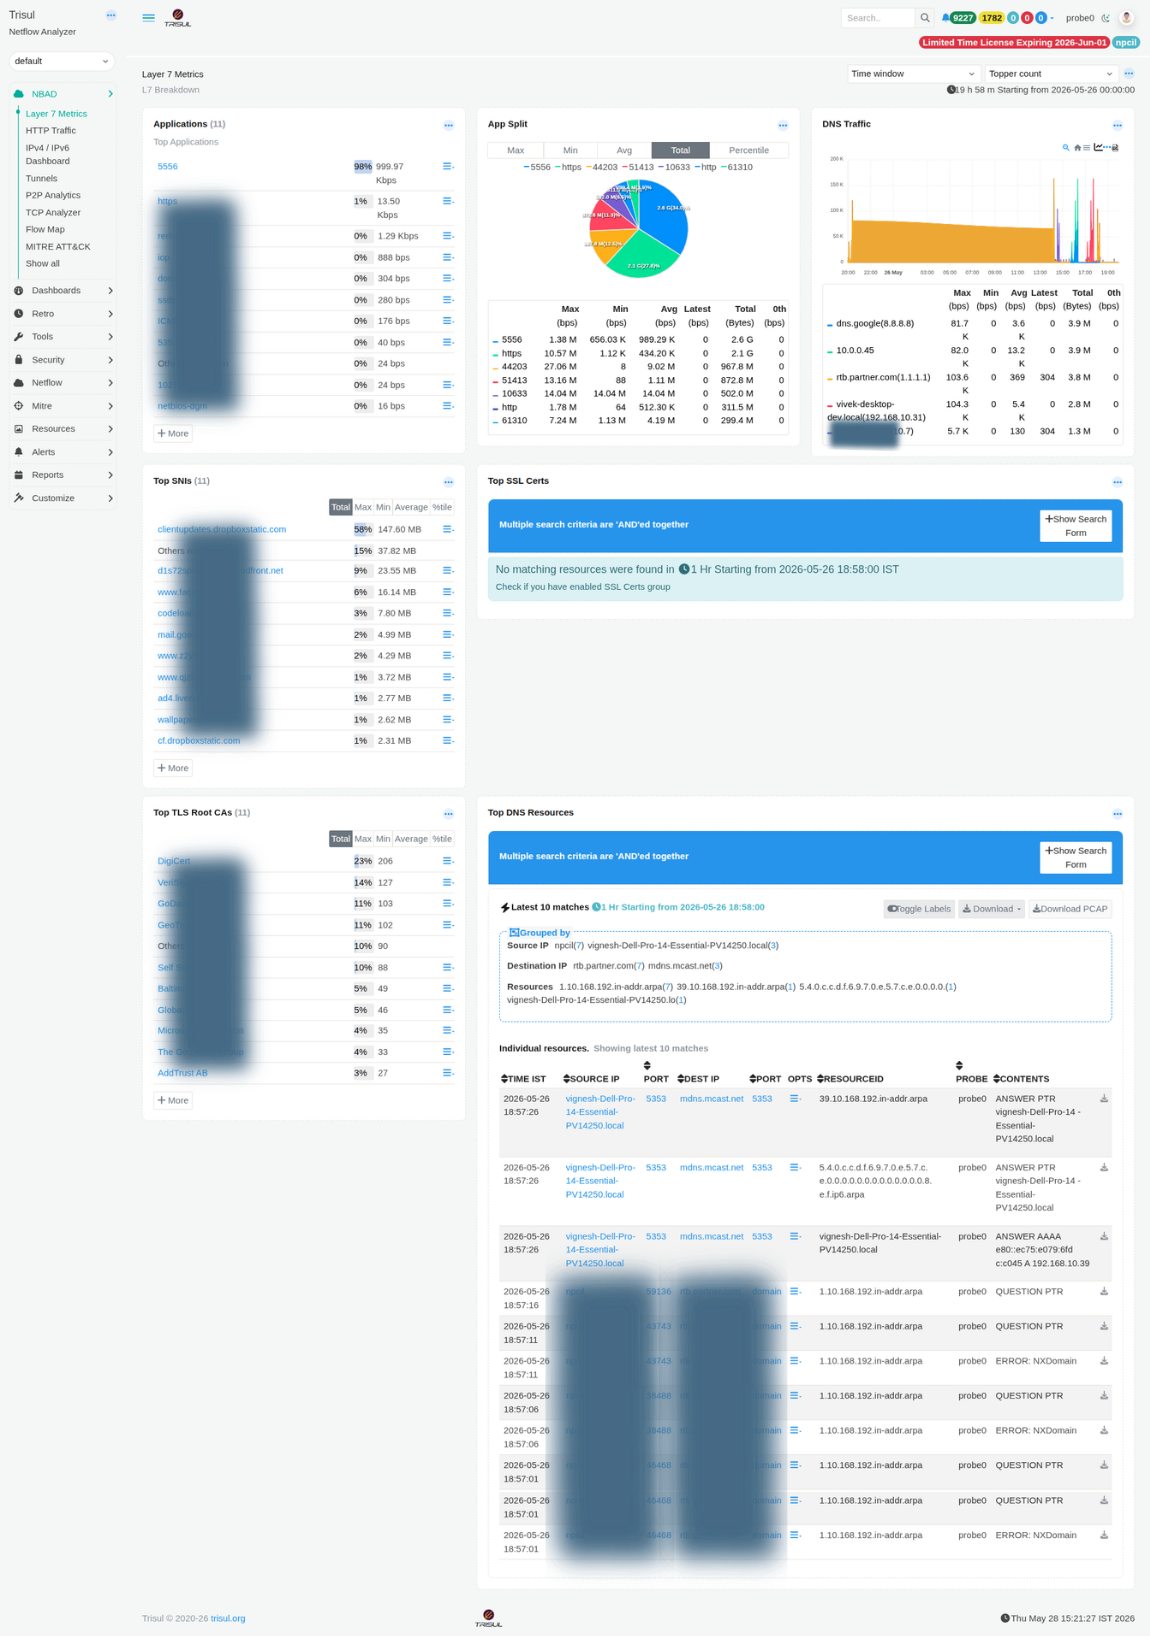Open the Download dropdown in DNS Resources
1150x1637 pixels.
pyautogui.click(x=992, y=909)
